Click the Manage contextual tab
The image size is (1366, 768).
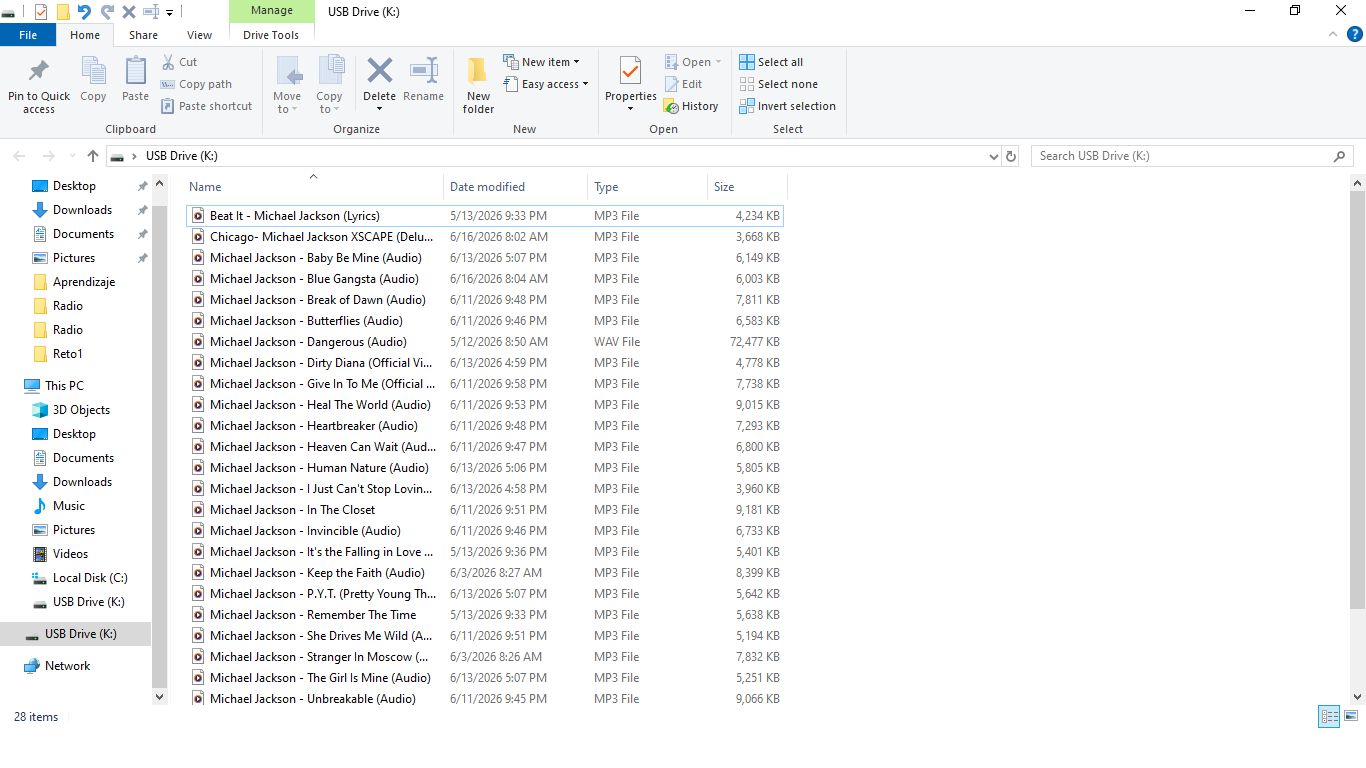(x=271, y=11)
